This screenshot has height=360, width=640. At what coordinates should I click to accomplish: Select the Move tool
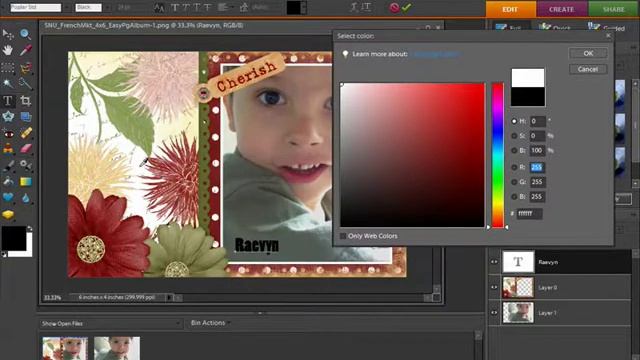coord(8,34)
